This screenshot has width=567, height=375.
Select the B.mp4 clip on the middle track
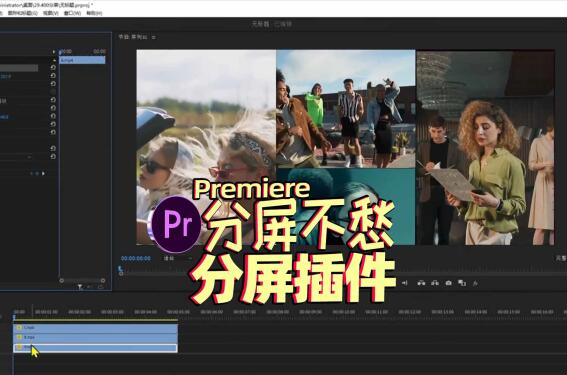point(95,337)
